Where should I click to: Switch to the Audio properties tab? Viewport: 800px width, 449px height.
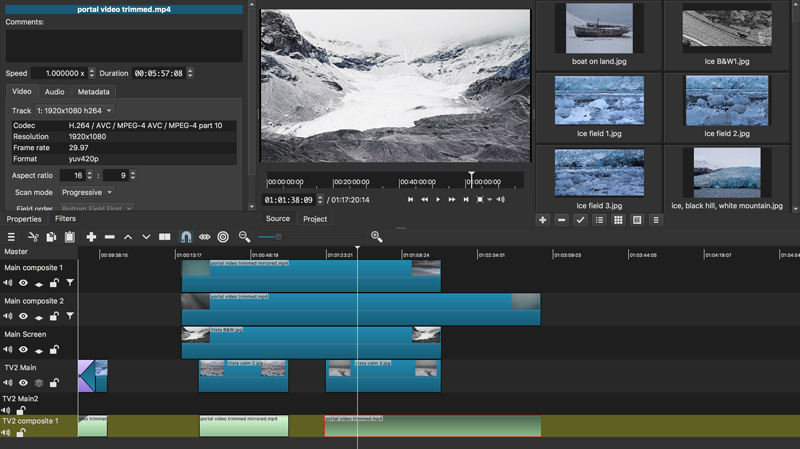click(54, 92)
